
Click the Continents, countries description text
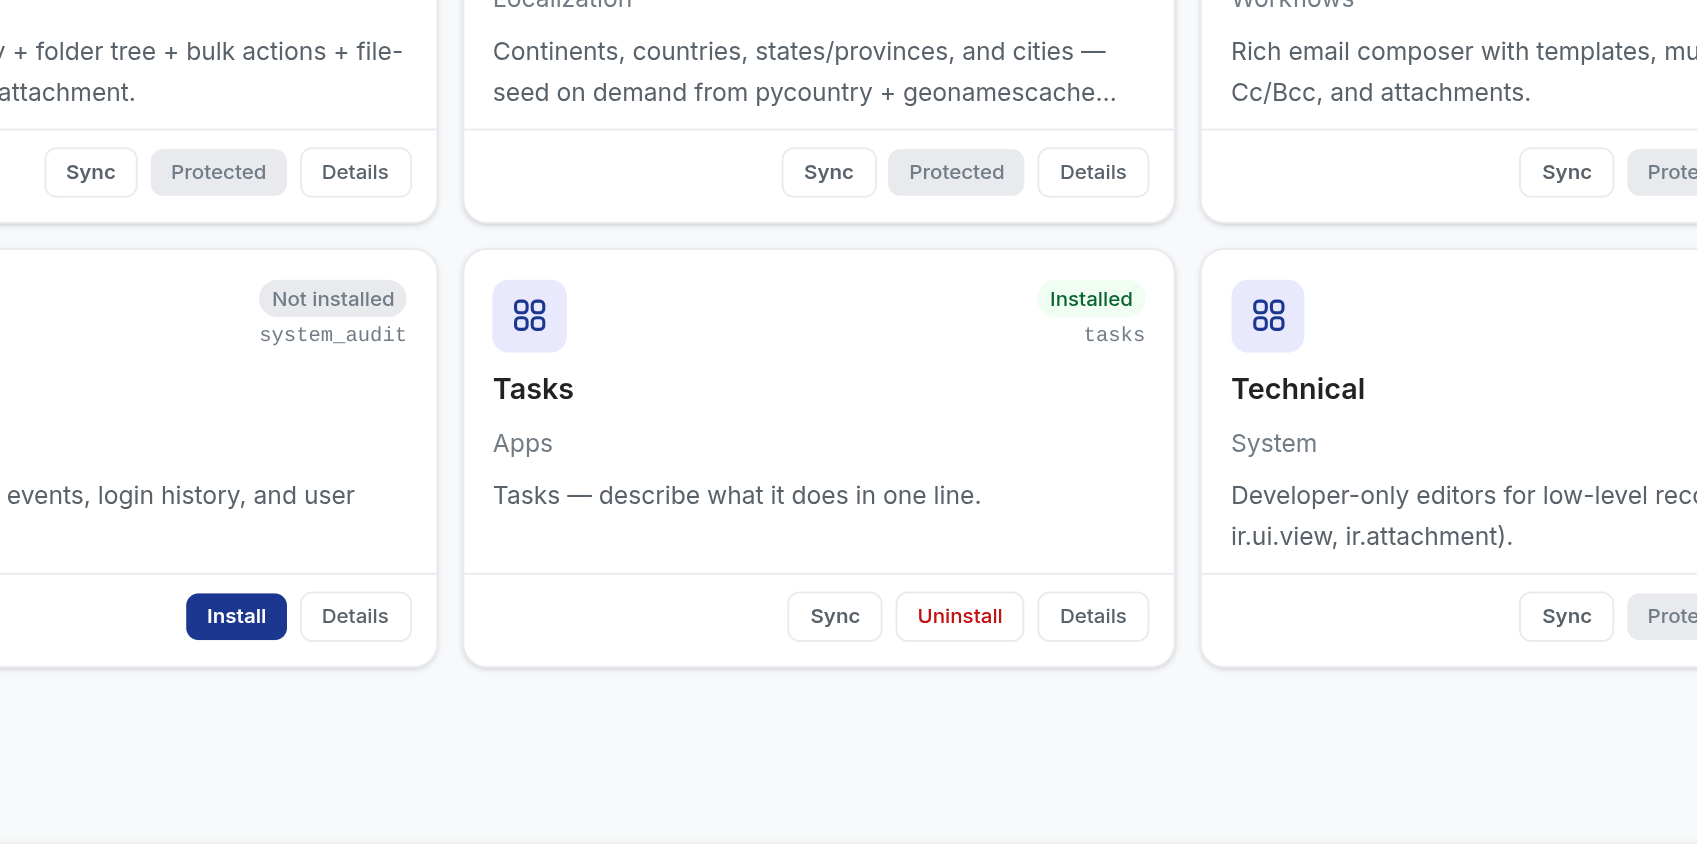coord(805,72)
